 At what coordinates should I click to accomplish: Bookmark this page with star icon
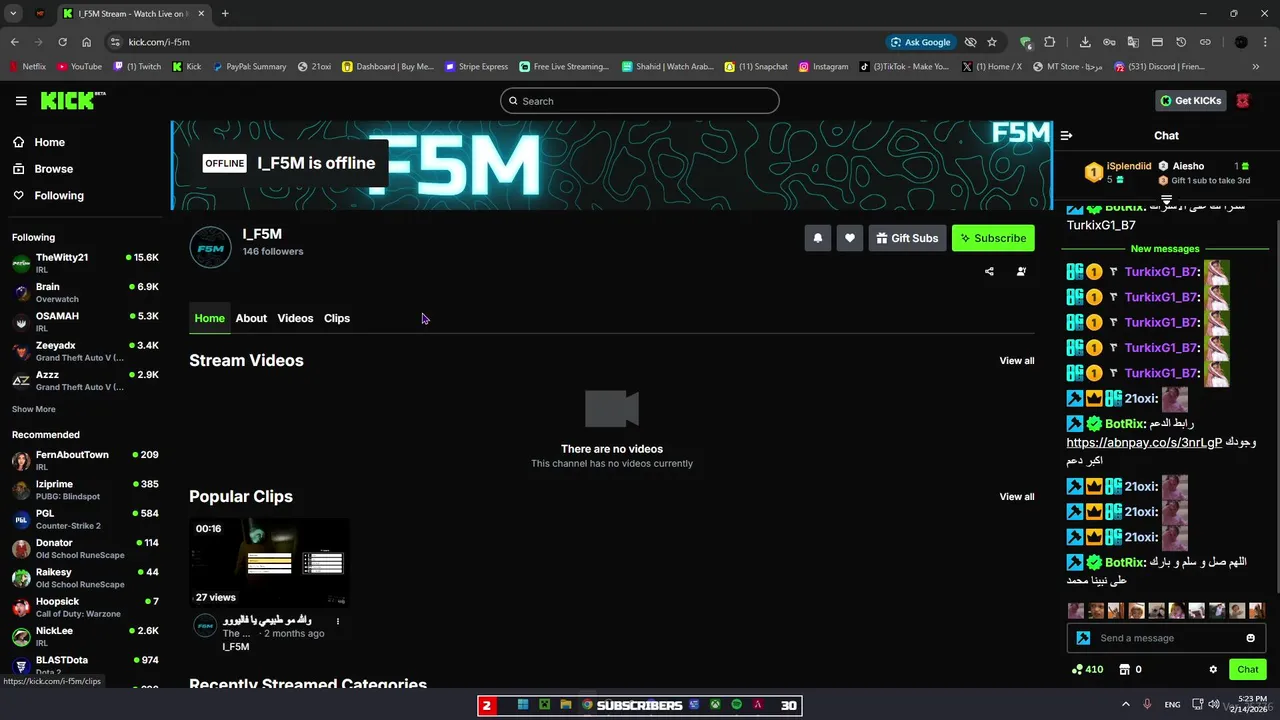tap(992, 42)
